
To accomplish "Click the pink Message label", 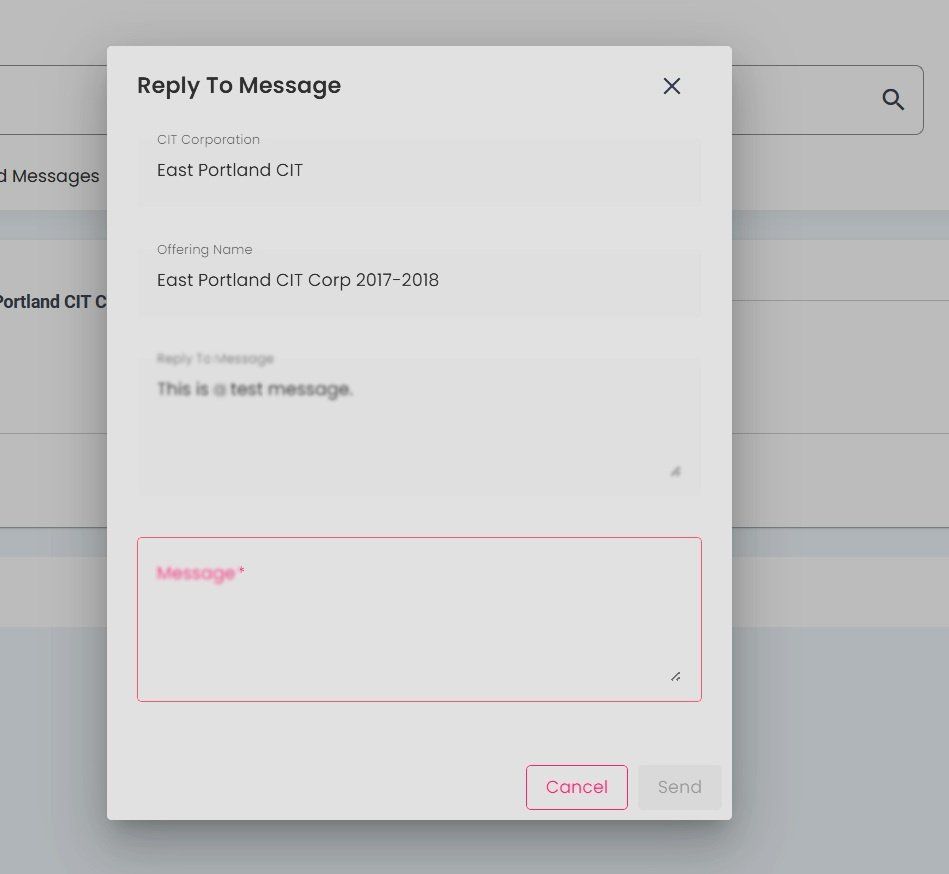I will coord(195,573).
